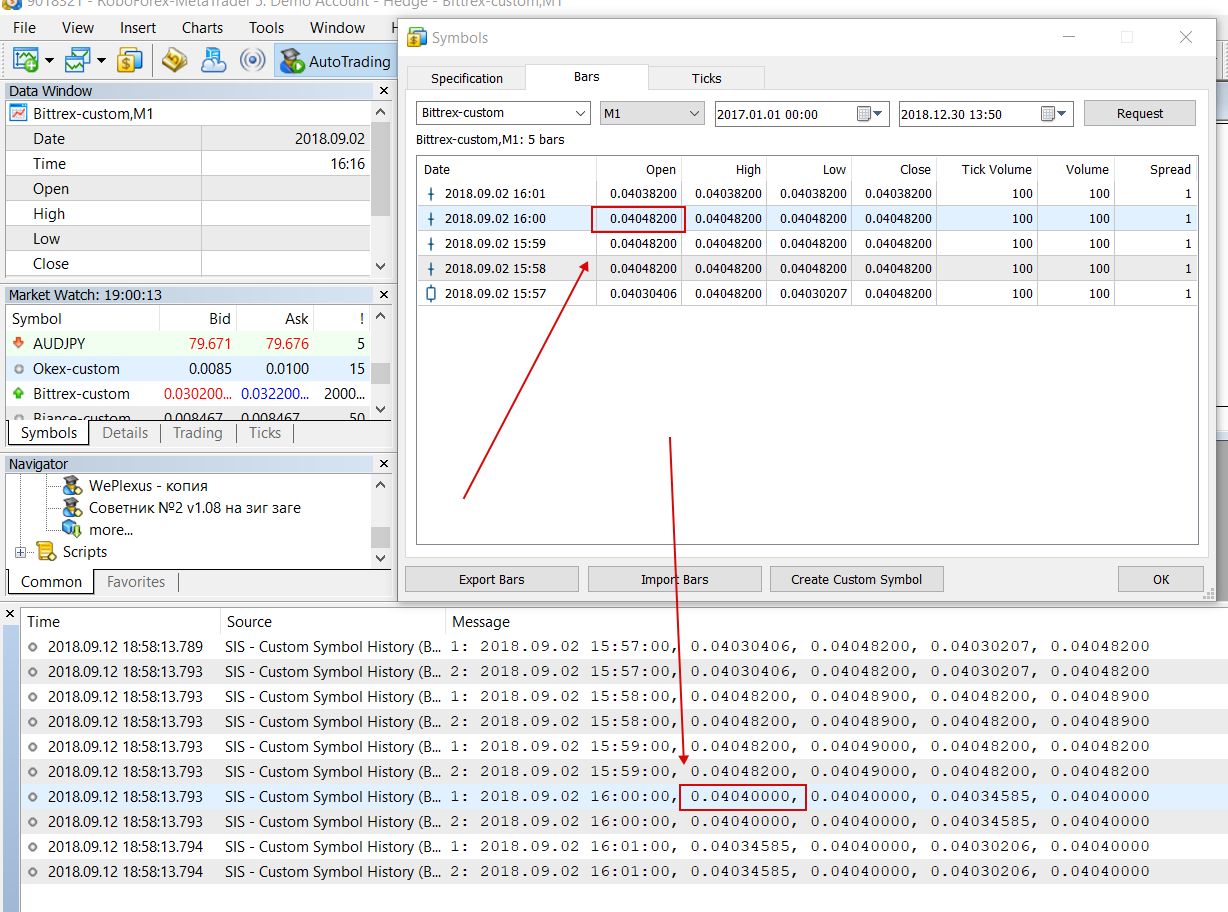
Task: Open the start date dropdown arrow
Action: [x=880, y=114]
